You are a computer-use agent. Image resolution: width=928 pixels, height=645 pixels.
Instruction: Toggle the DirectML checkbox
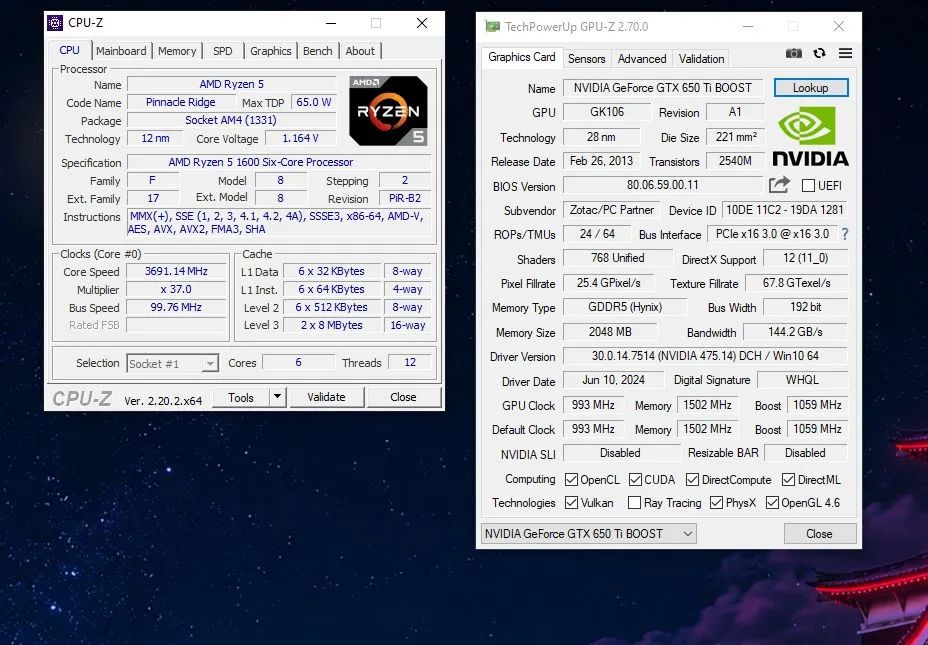(x=788, y=479)
